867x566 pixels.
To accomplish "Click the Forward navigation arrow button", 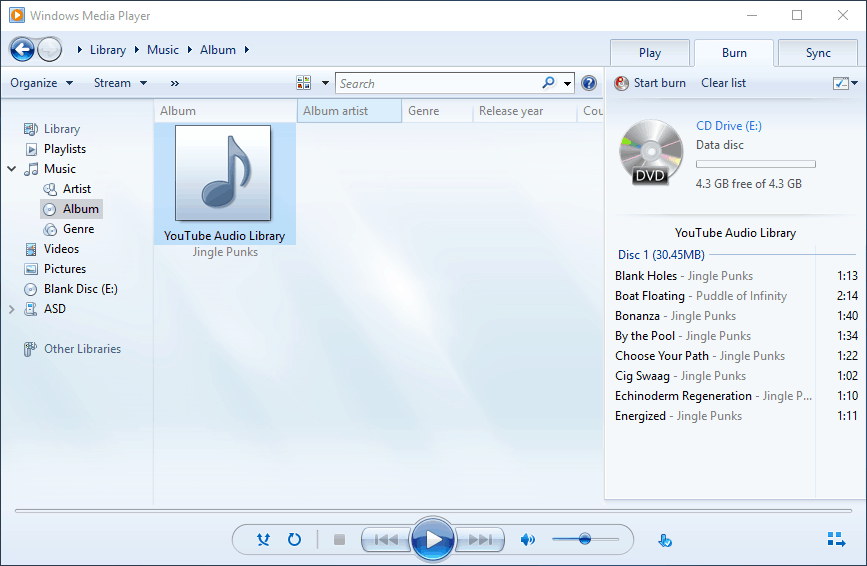I will pos(50,50).
